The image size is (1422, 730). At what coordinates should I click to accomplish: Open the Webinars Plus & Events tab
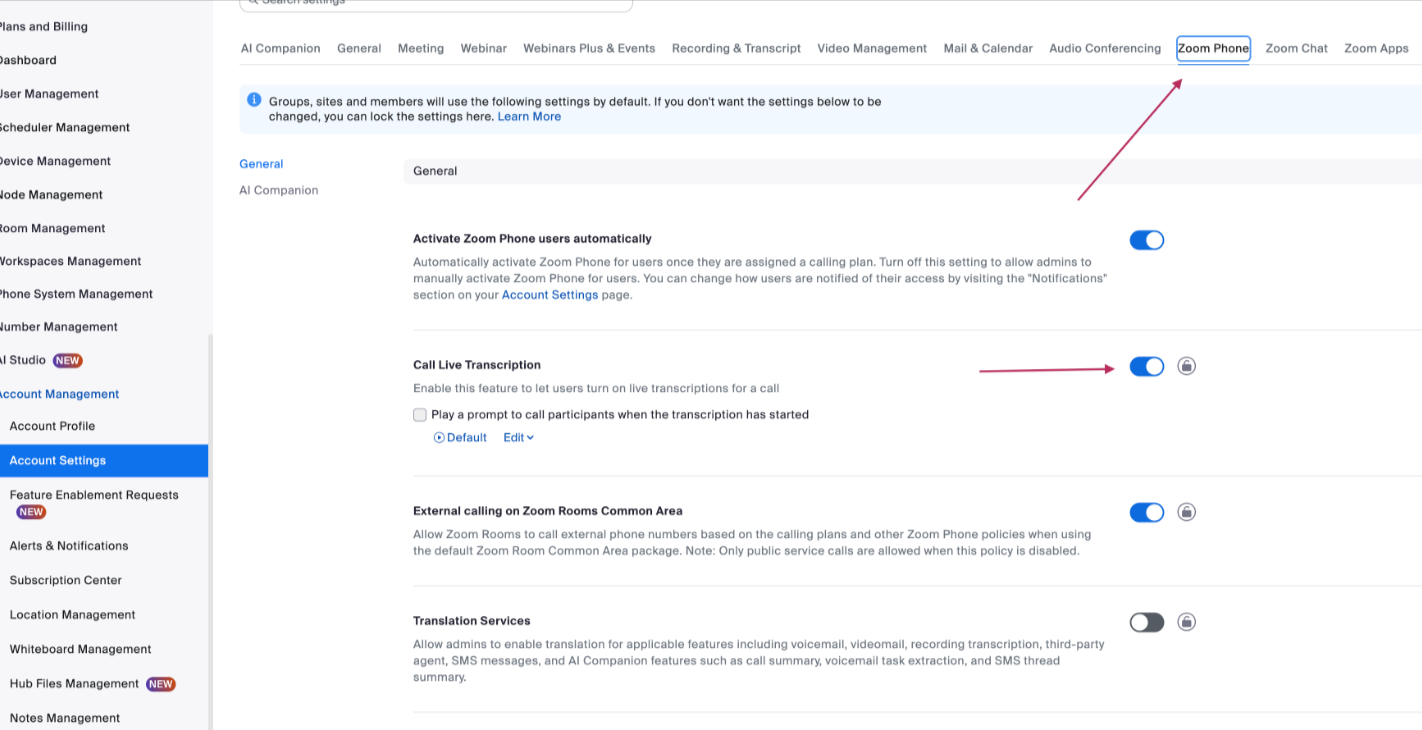[x=589, y=48]
